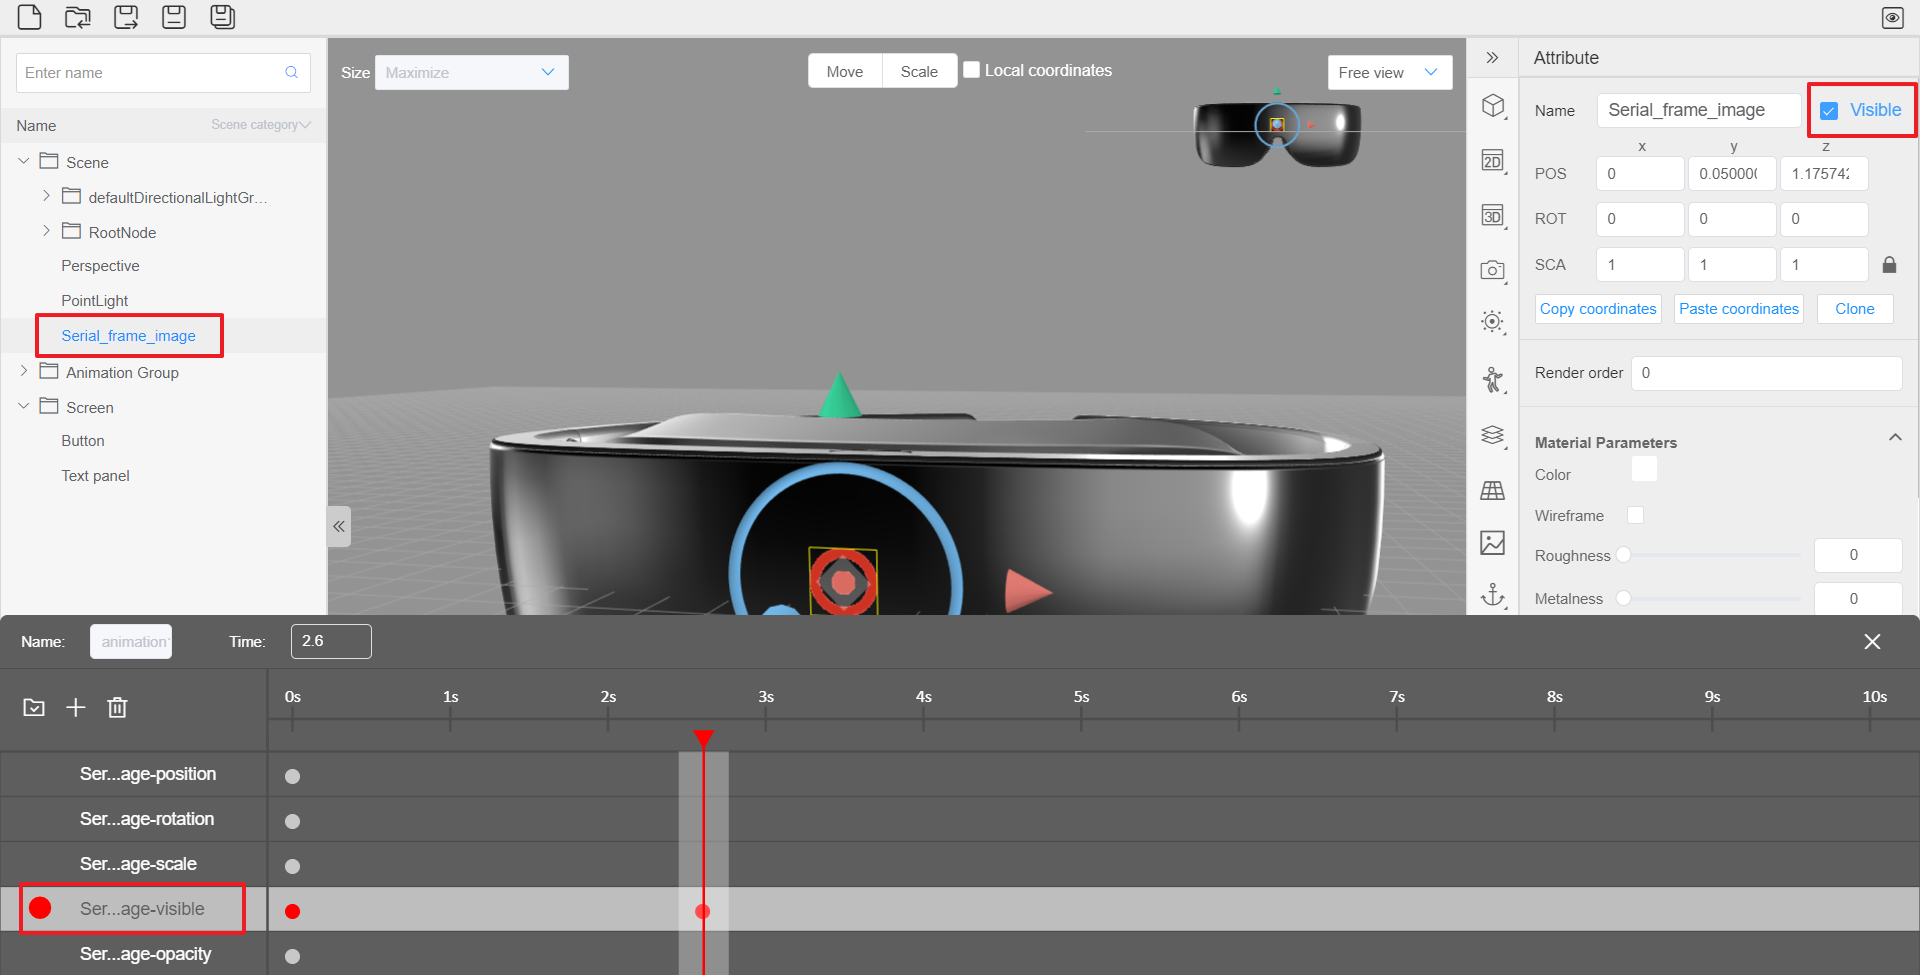Open the Free view dropdown
1920x975 pixels.
1390,72
